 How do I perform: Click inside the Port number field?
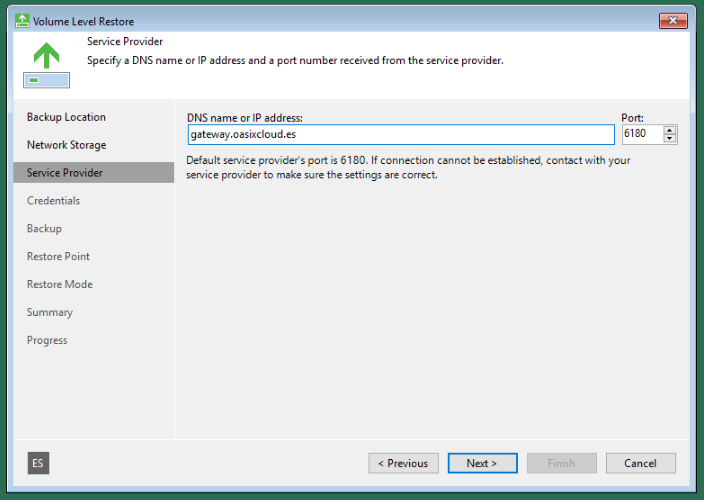pyautogui.click(x=640, y=135)
